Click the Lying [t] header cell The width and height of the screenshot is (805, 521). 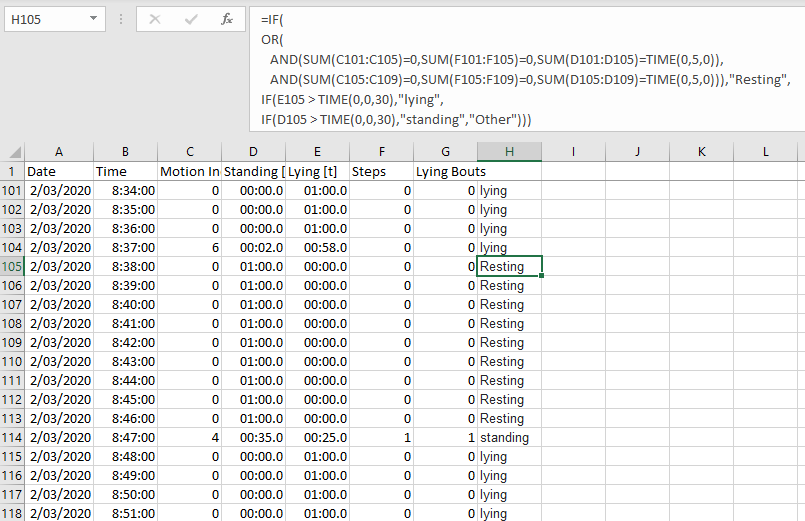[317, 171]
